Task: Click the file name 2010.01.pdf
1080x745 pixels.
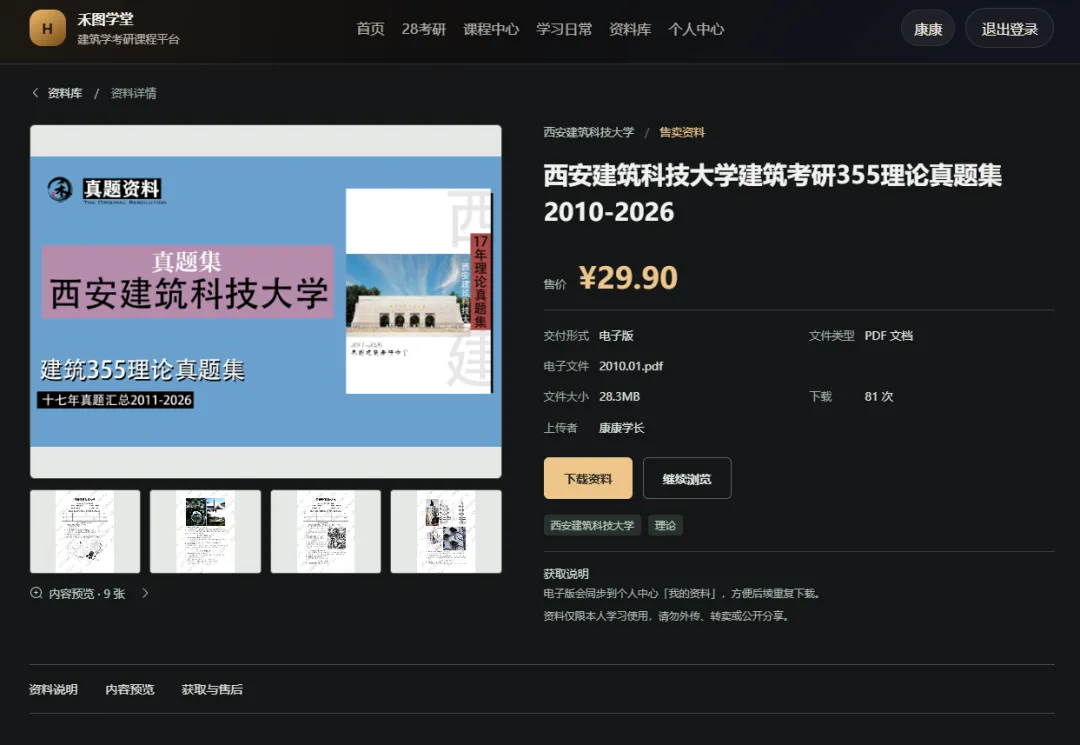Action: (631, 366)
